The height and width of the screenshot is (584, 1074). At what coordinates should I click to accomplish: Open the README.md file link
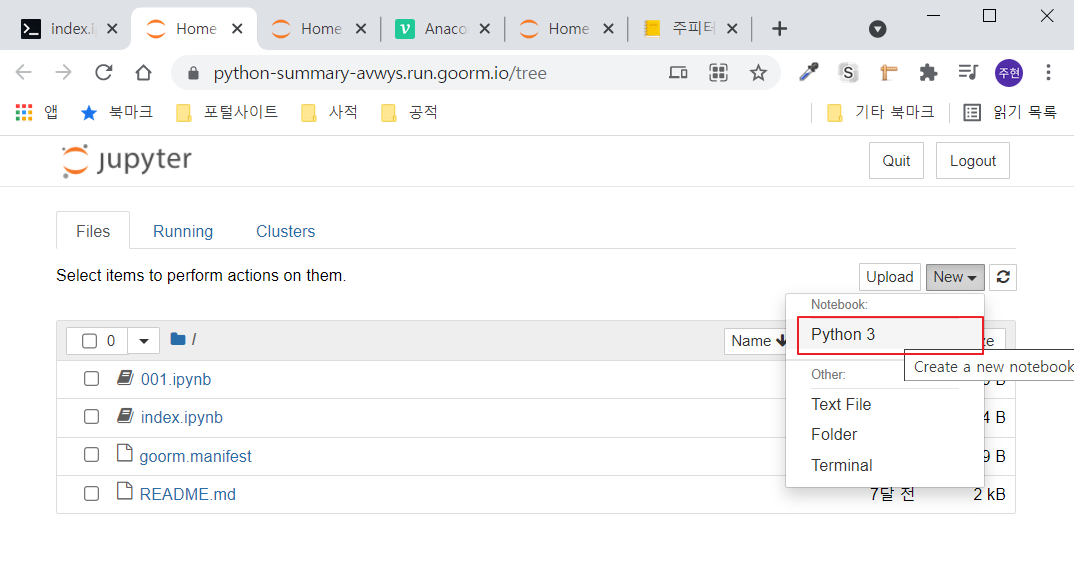click(186, 493)
